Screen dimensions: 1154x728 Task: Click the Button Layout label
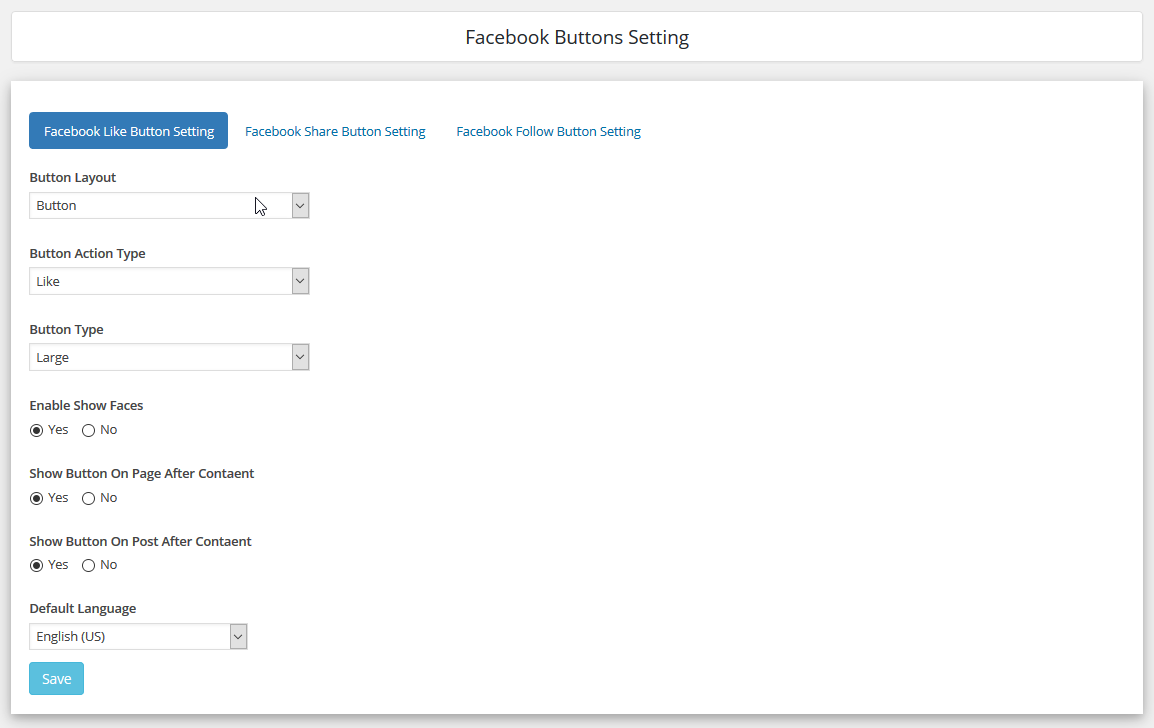point(73,177)
